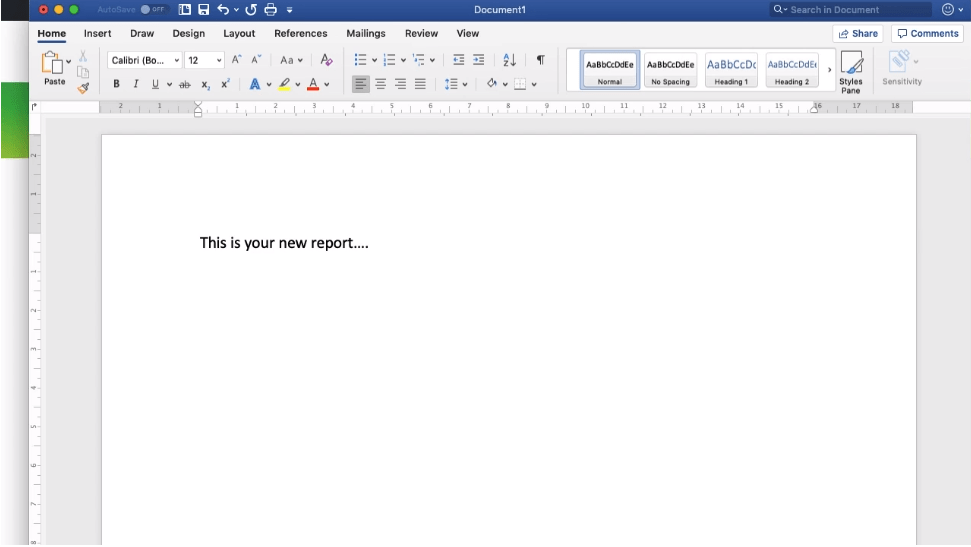The width and height of the screenshot is (971, 547).
Task: Apply the Heading 2 style
Action: [x=791, y=69]
